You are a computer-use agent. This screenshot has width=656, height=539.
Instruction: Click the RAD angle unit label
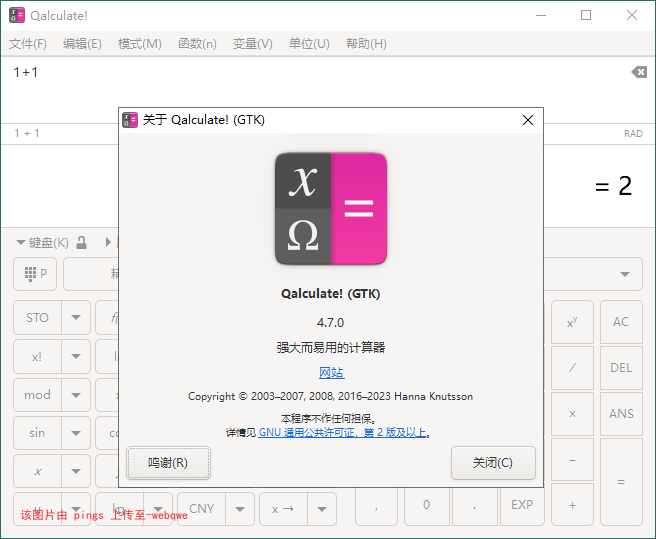(x=633, y=133)
